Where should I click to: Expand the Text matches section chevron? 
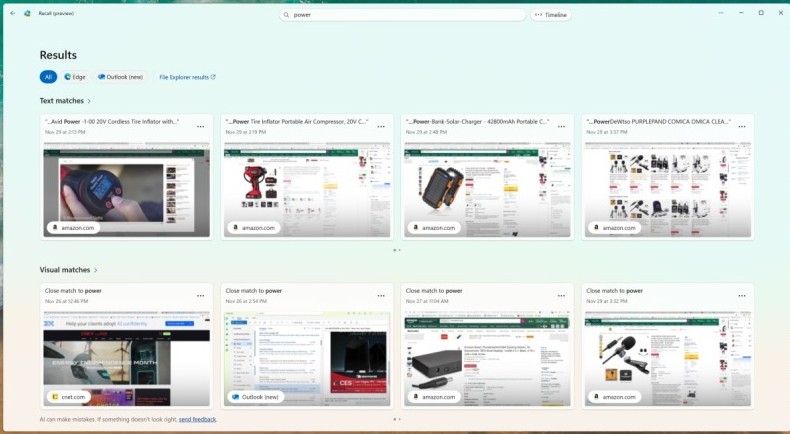pyautogui.click(x=89, y=101)
